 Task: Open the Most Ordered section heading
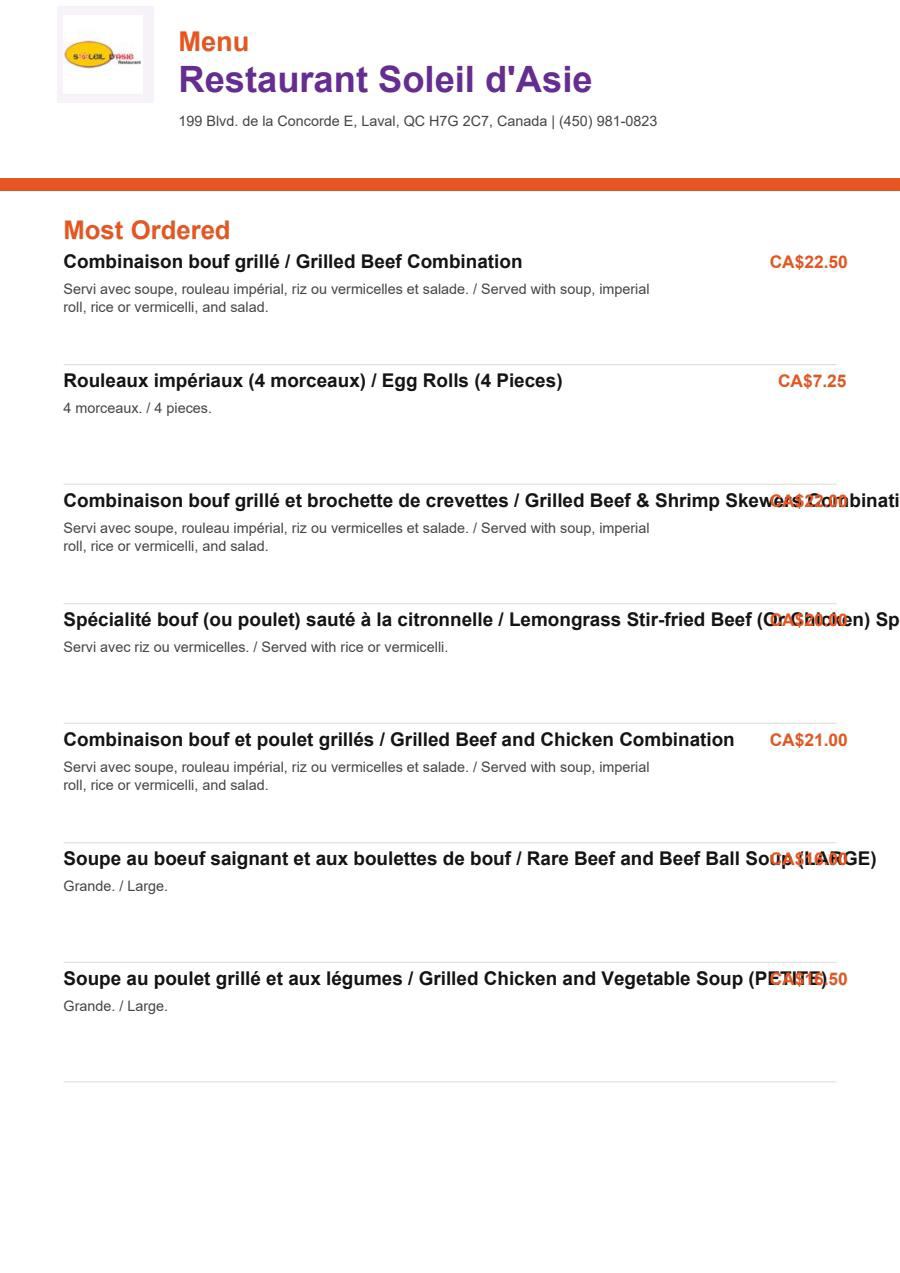(x=147, y=231)
